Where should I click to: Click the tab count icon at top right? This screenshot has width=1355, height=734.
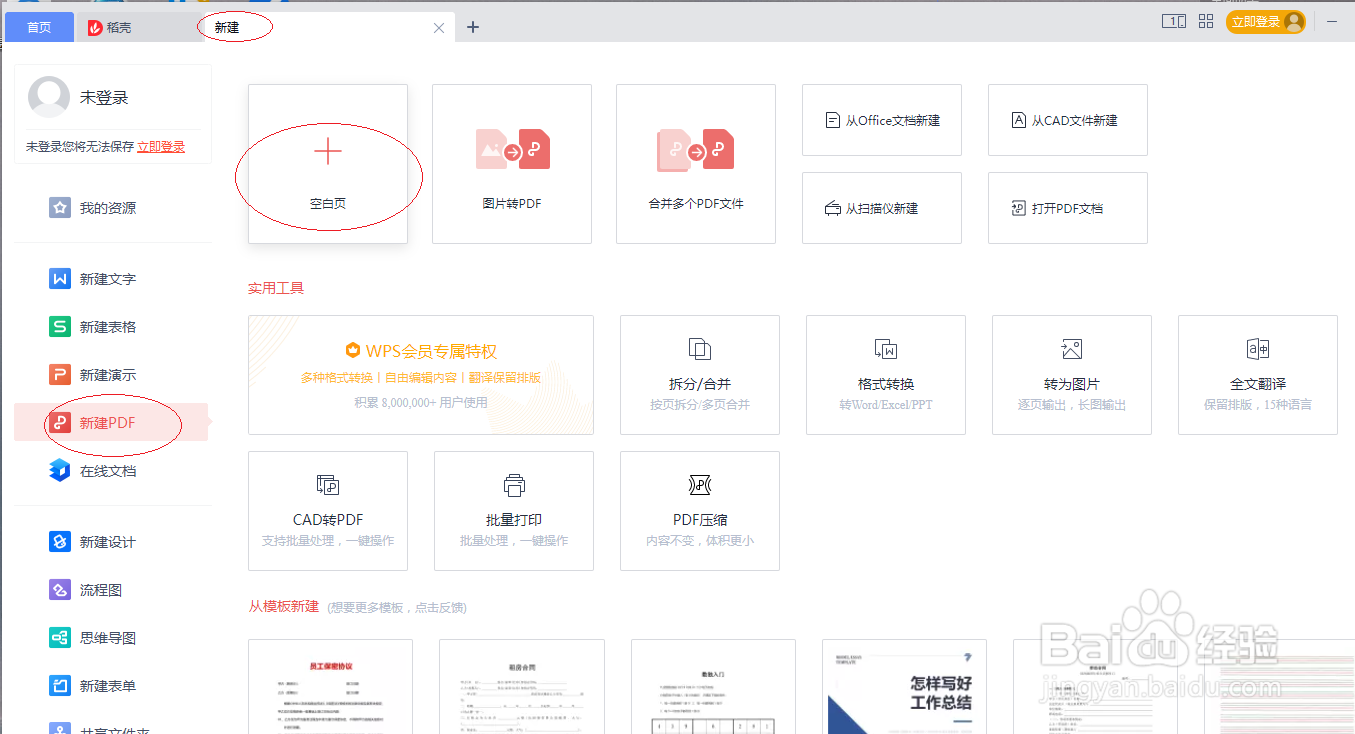tap(1174, 21)
